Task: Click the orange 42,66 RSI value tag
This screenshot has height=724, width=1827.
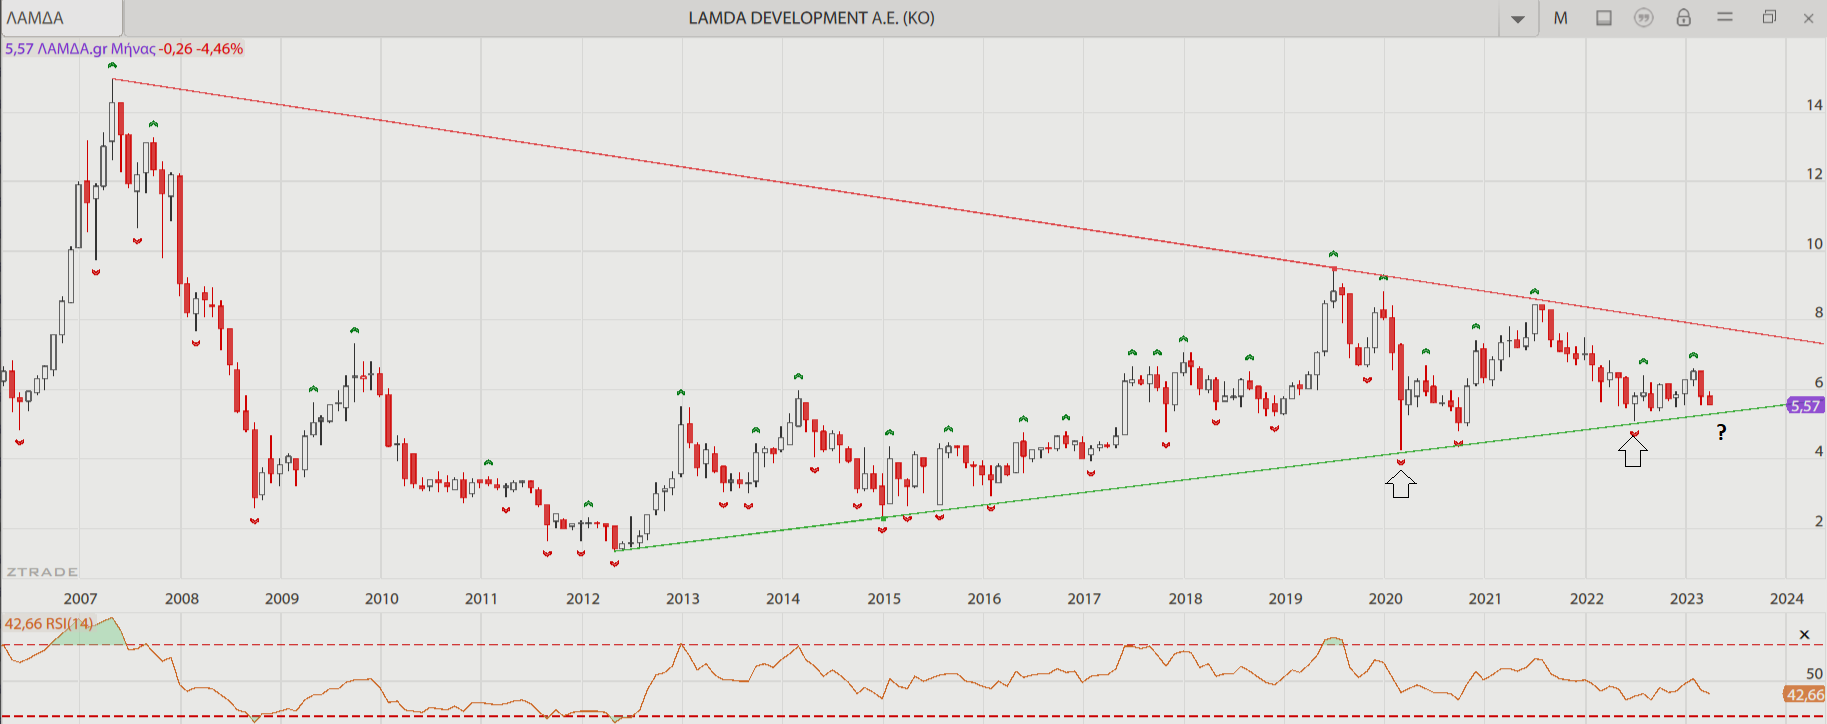Action: click(1804, 694)
